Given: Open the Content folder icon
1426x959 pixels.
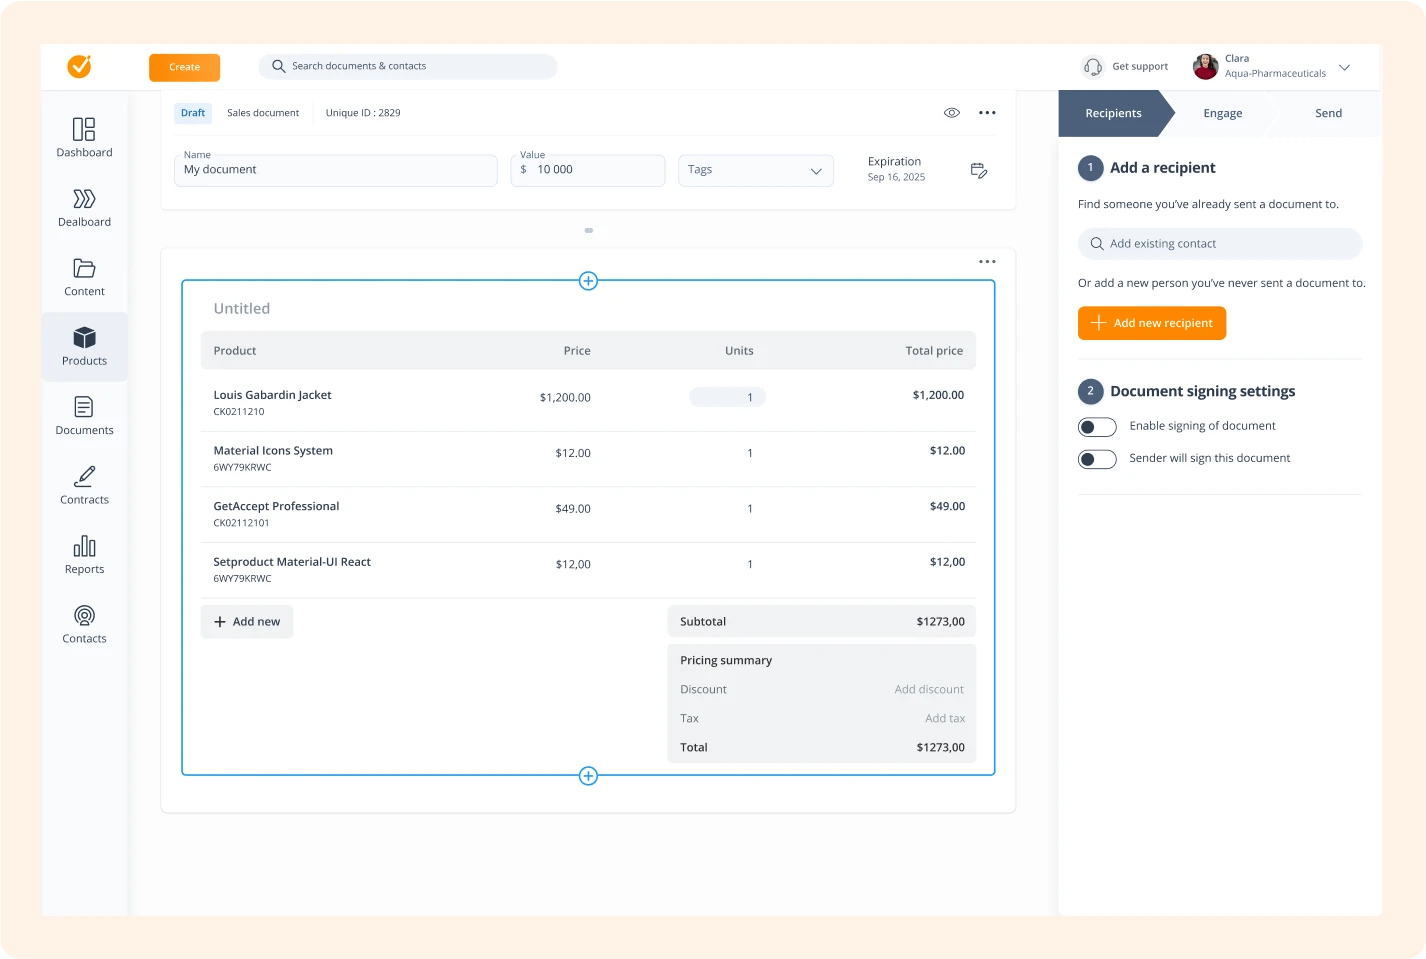Looking at the screenshot, I should tap(84, 268).
